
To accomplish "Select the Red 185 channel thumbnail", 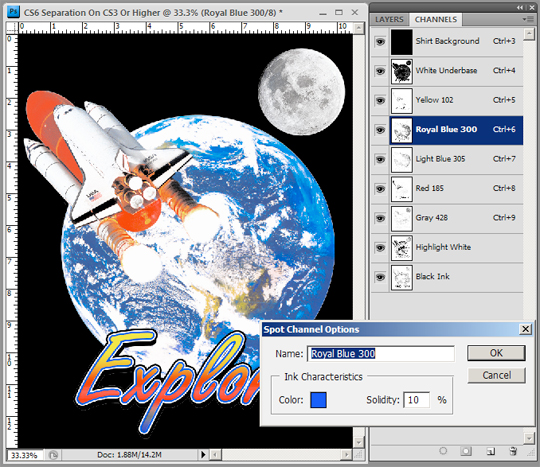I will point(402,189).
